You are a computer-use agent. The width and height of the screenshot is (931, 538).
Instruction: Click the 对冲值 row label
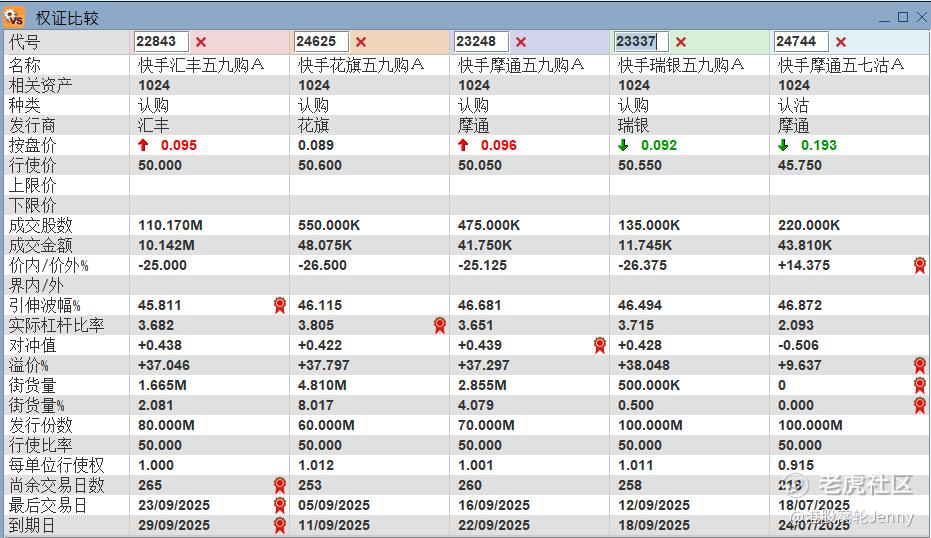[x=32, y=345]
